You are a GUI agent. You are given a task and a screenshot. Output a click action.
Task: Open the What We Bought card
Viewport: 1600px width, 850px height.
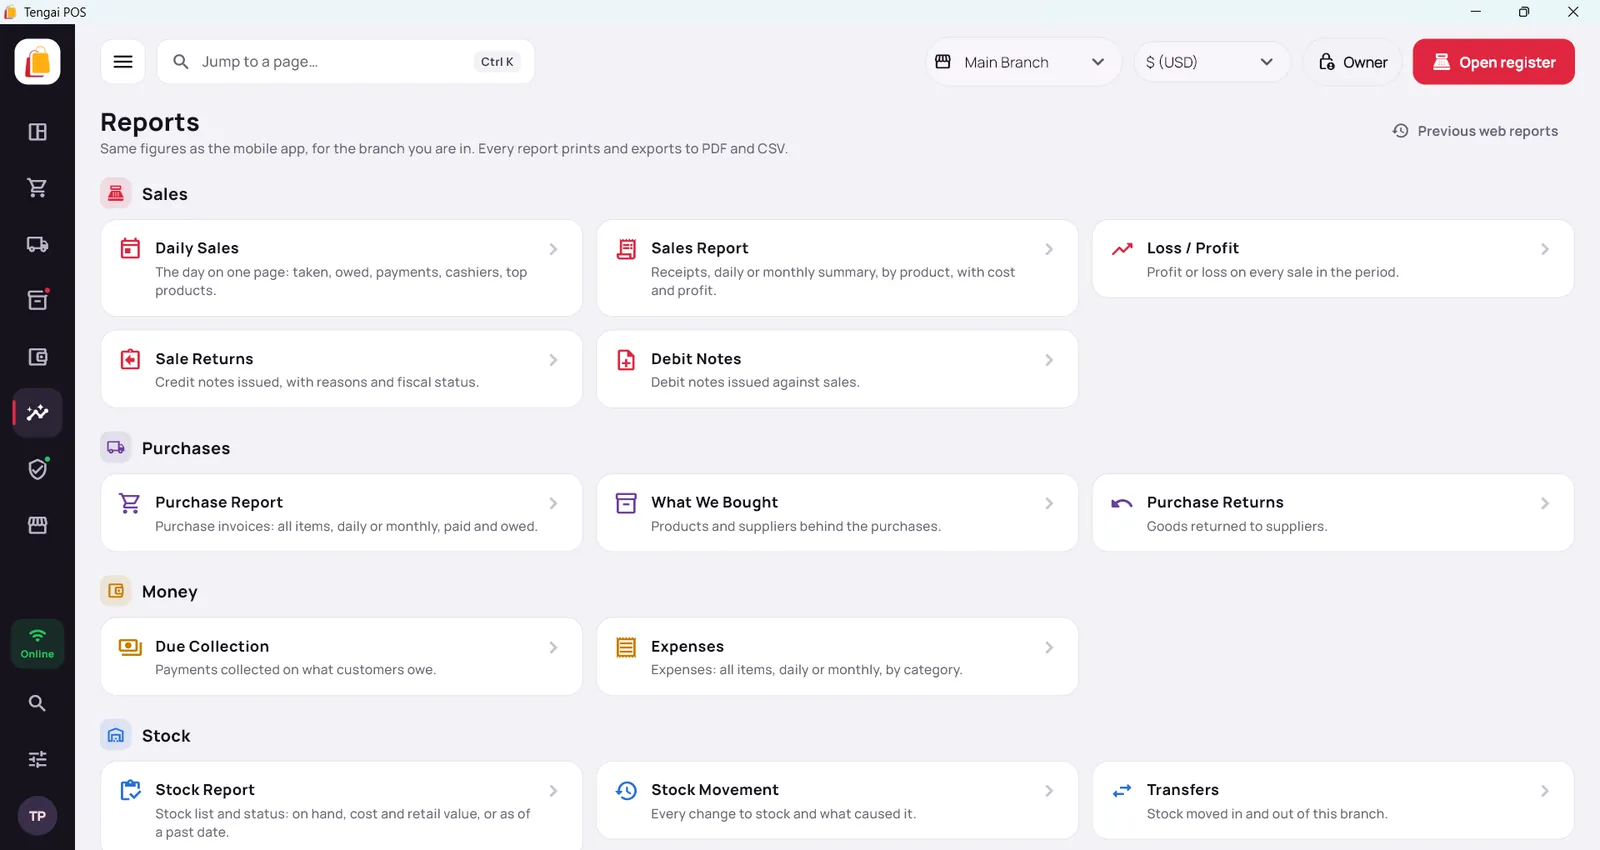[837, 513]
